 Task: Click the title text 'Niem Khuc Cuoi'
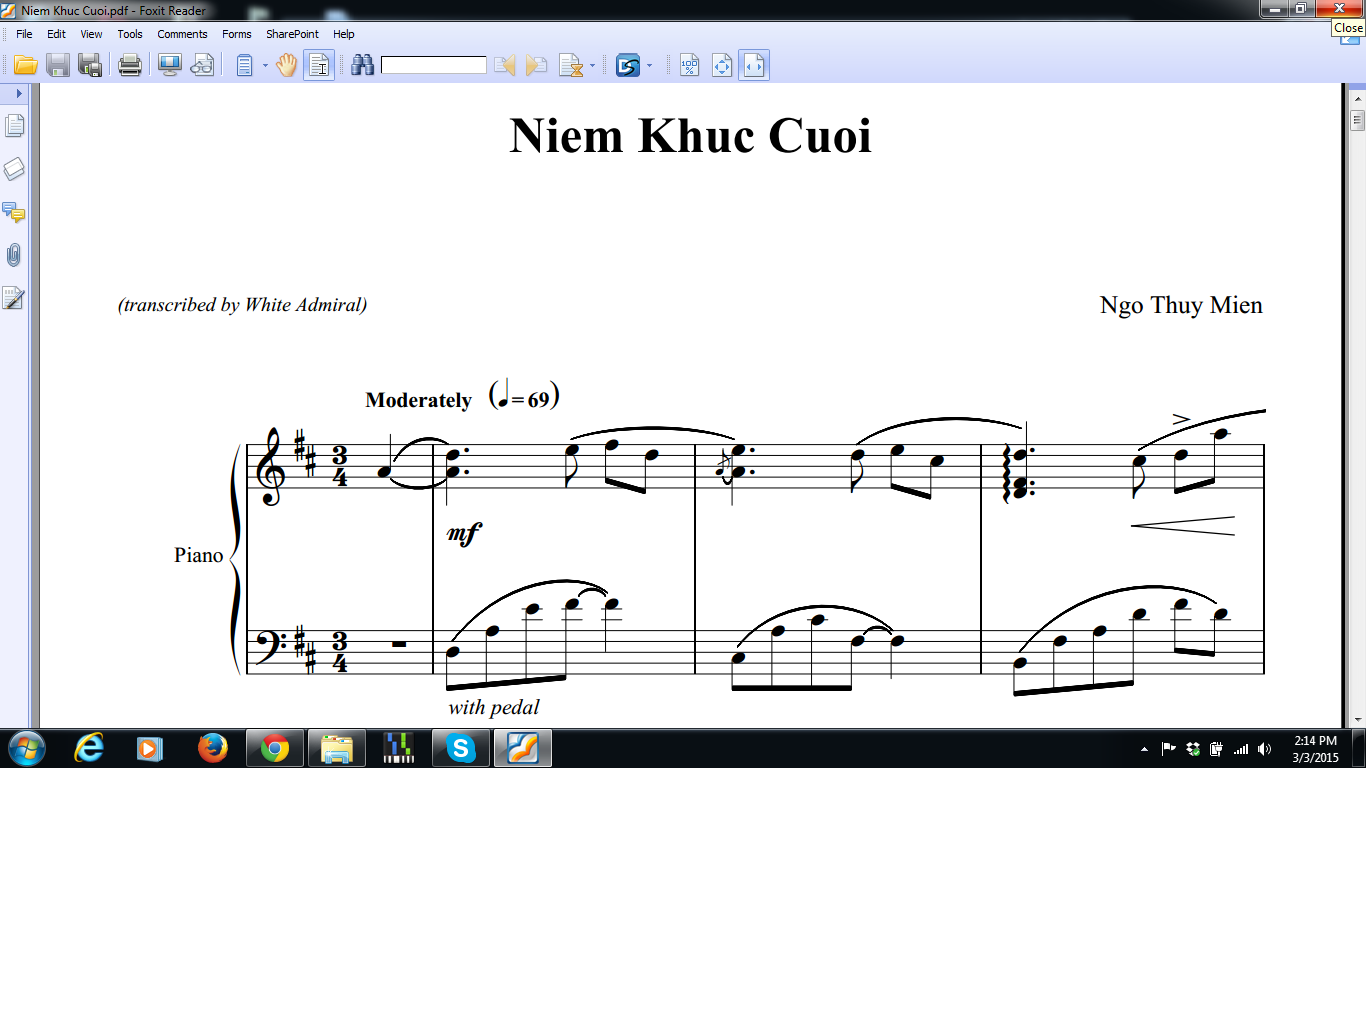pos(690,136)
